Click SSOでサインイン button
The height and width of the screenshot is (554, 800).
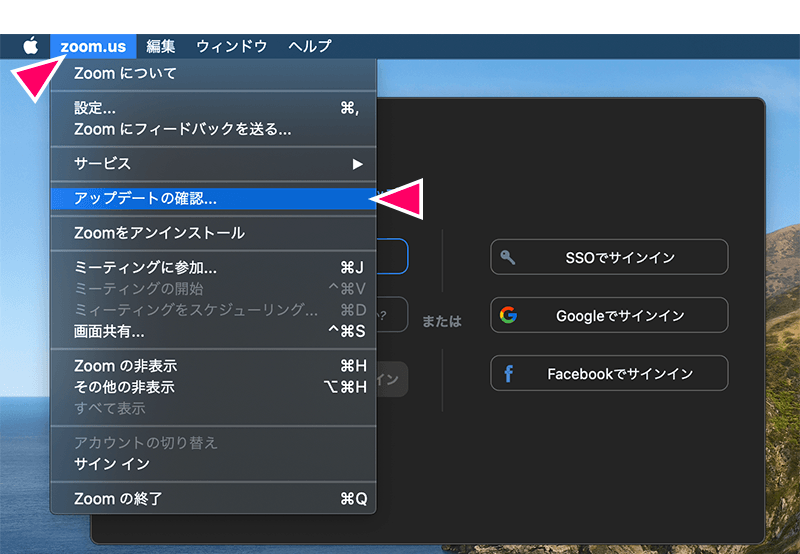609,257
